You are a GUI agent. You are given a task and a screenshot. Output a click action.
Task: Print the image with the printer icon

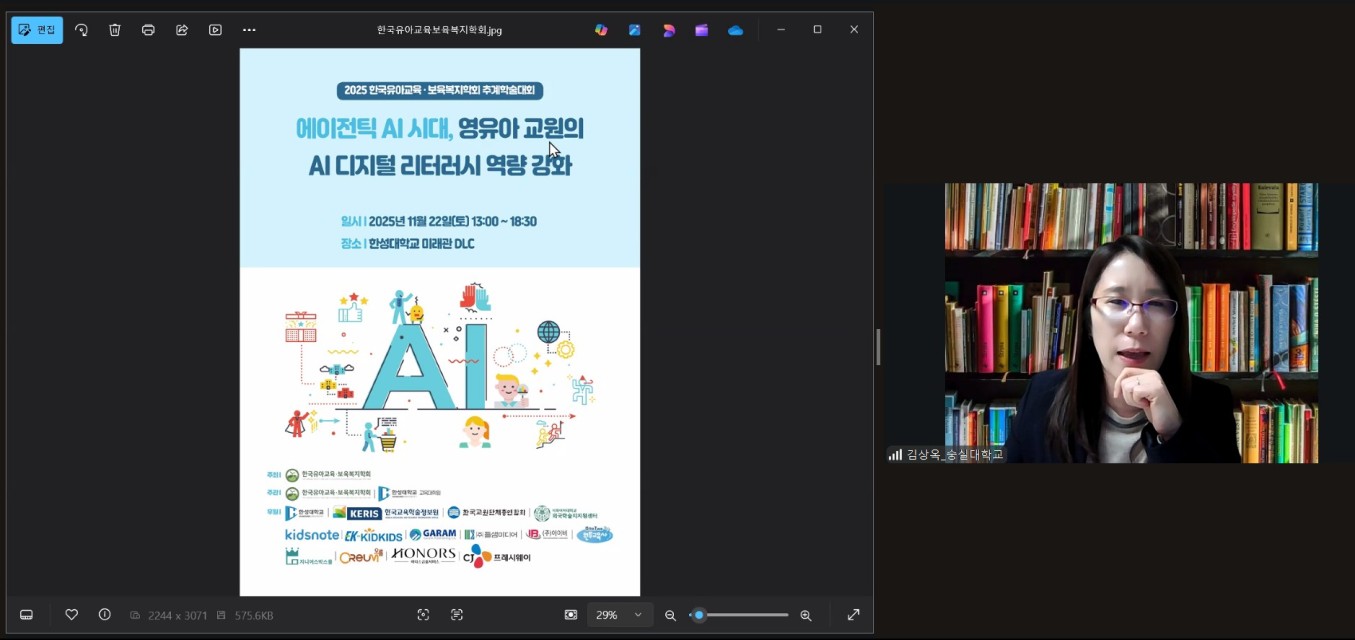pyautogui.click(x=148, y=30)
